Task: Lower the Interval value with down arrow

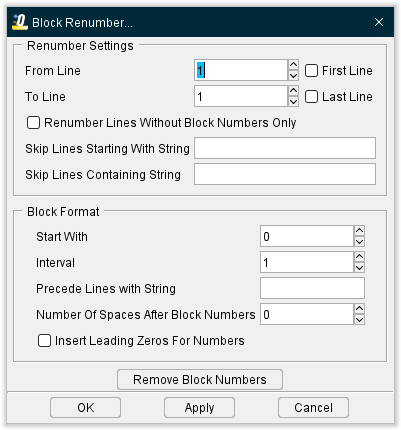Action: click(359, 267)
